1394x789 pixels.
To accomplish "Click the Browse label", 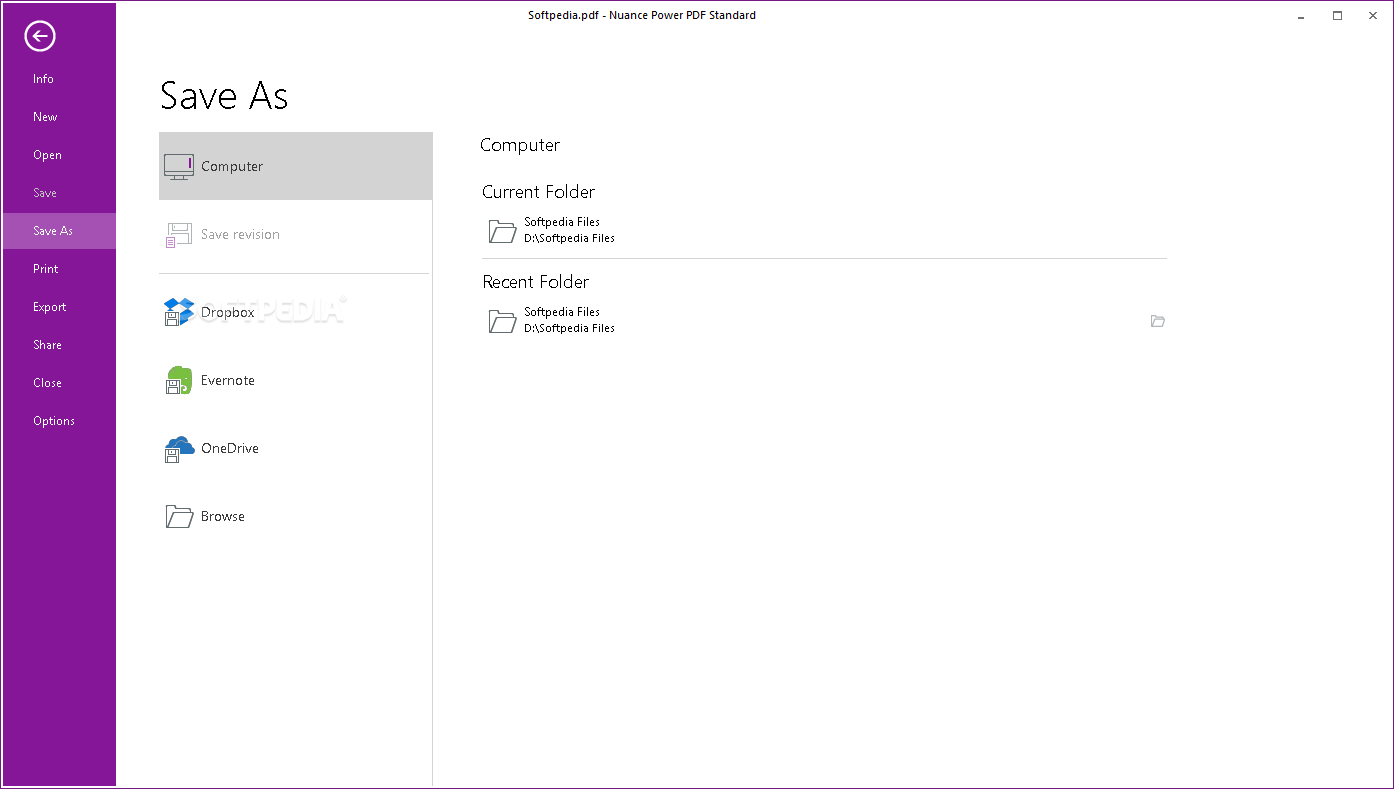I will coord(223,517).
